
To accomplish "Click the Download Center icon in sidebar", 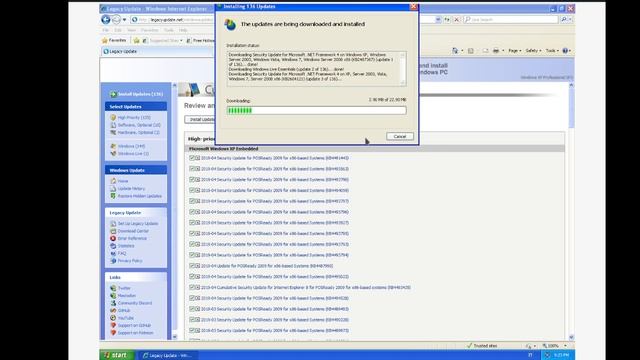I will (x=113, y=231).
